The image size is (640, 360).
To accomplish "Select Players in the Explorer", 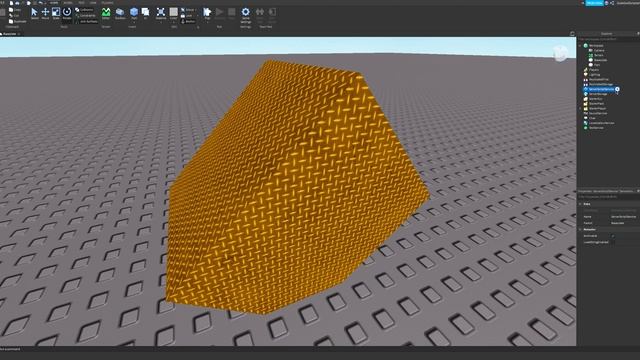I will tap(594, 70).
